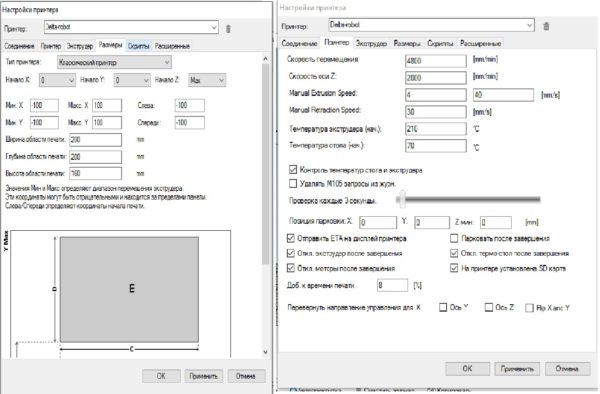Click the Мин. Y input field

tap(44, 123)
